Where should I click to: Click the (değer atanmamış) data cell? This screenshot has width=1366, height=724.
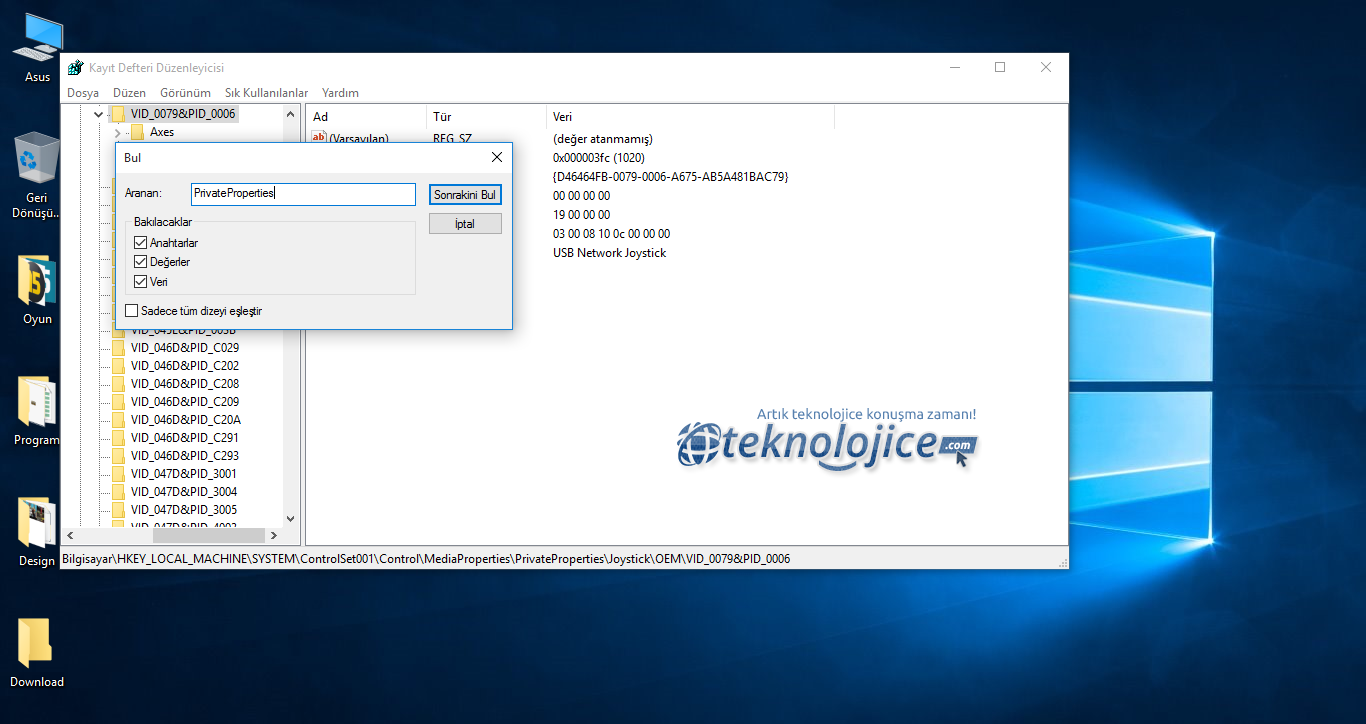point(602,139)
